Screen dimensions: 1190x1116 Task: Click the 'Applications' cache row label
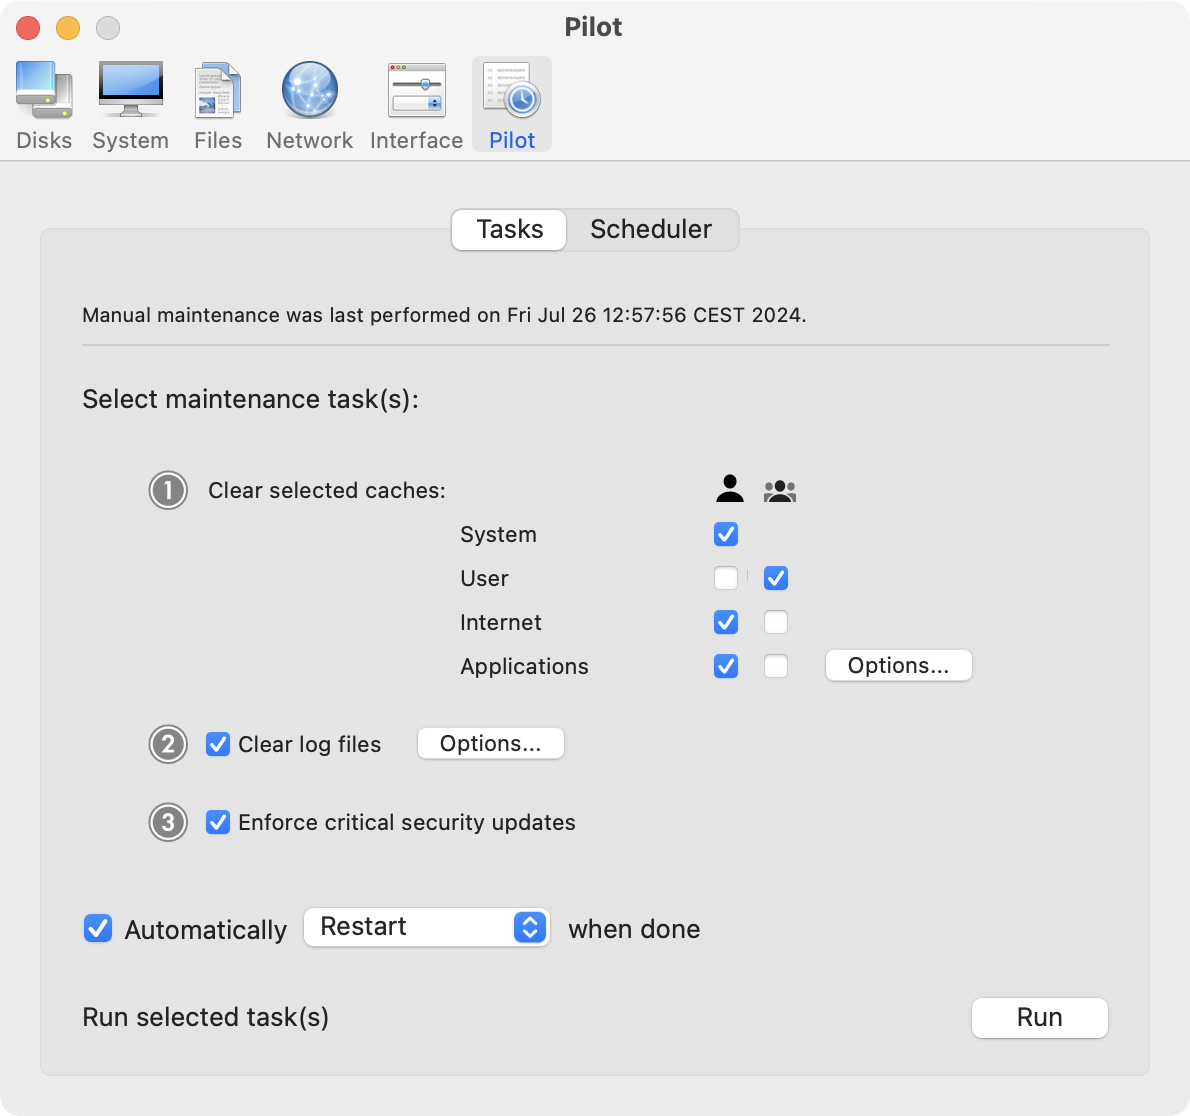[x=524, y=667]
